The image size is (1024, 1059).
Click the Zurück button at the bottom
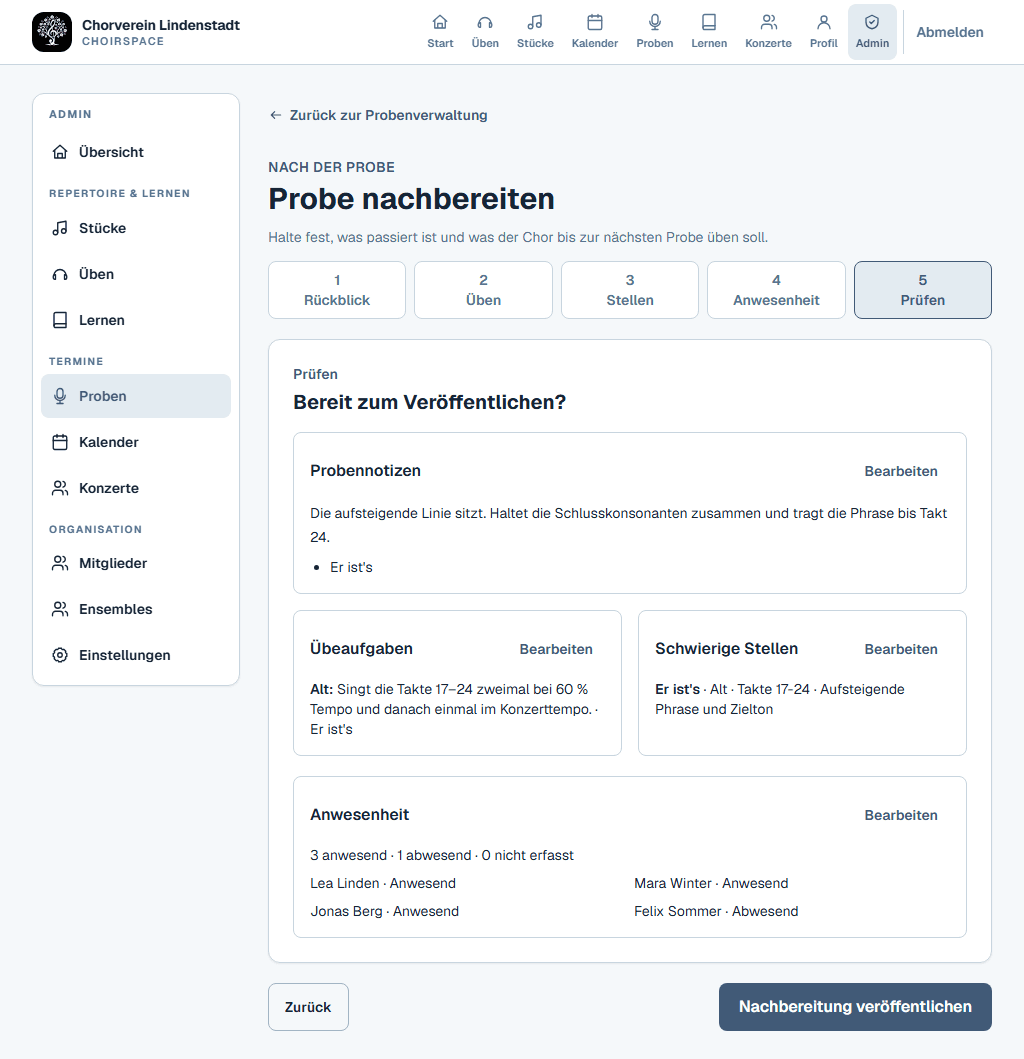tap(308, 1007)
